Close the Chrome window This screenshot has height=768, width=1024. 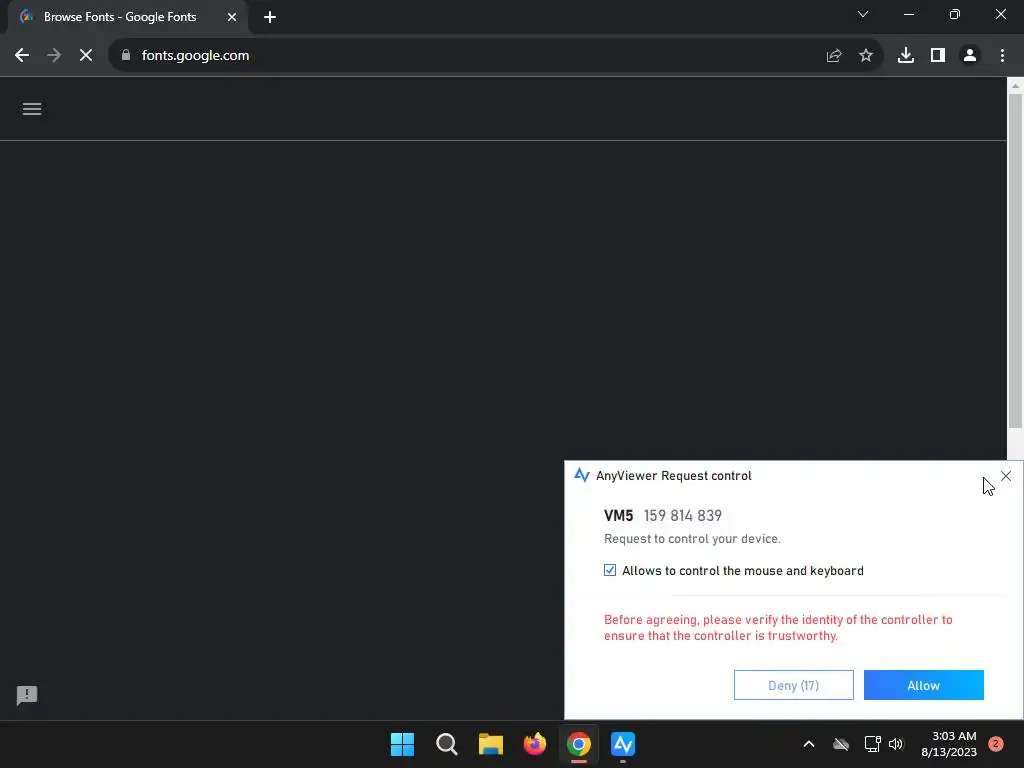[1000, 14]
